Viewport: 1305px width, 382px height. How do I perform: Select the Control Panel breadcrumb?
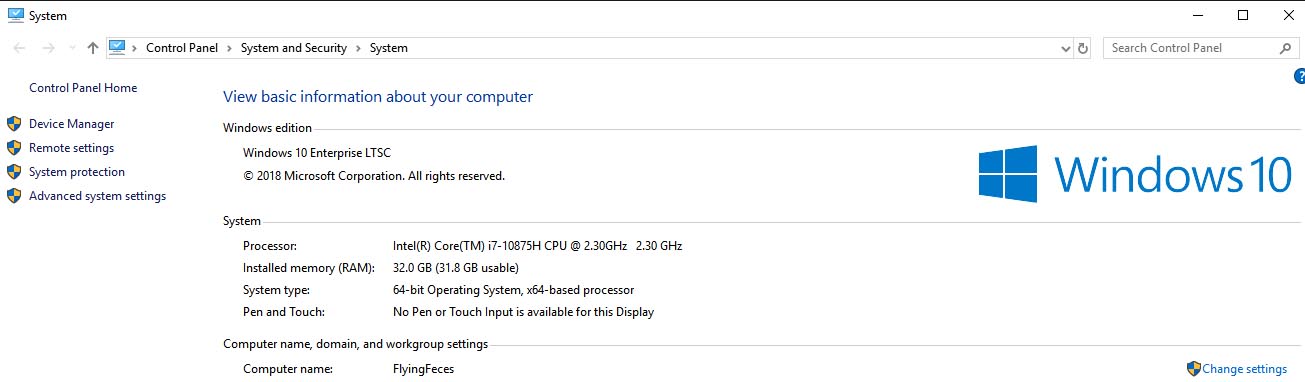(x=182, y=48)
